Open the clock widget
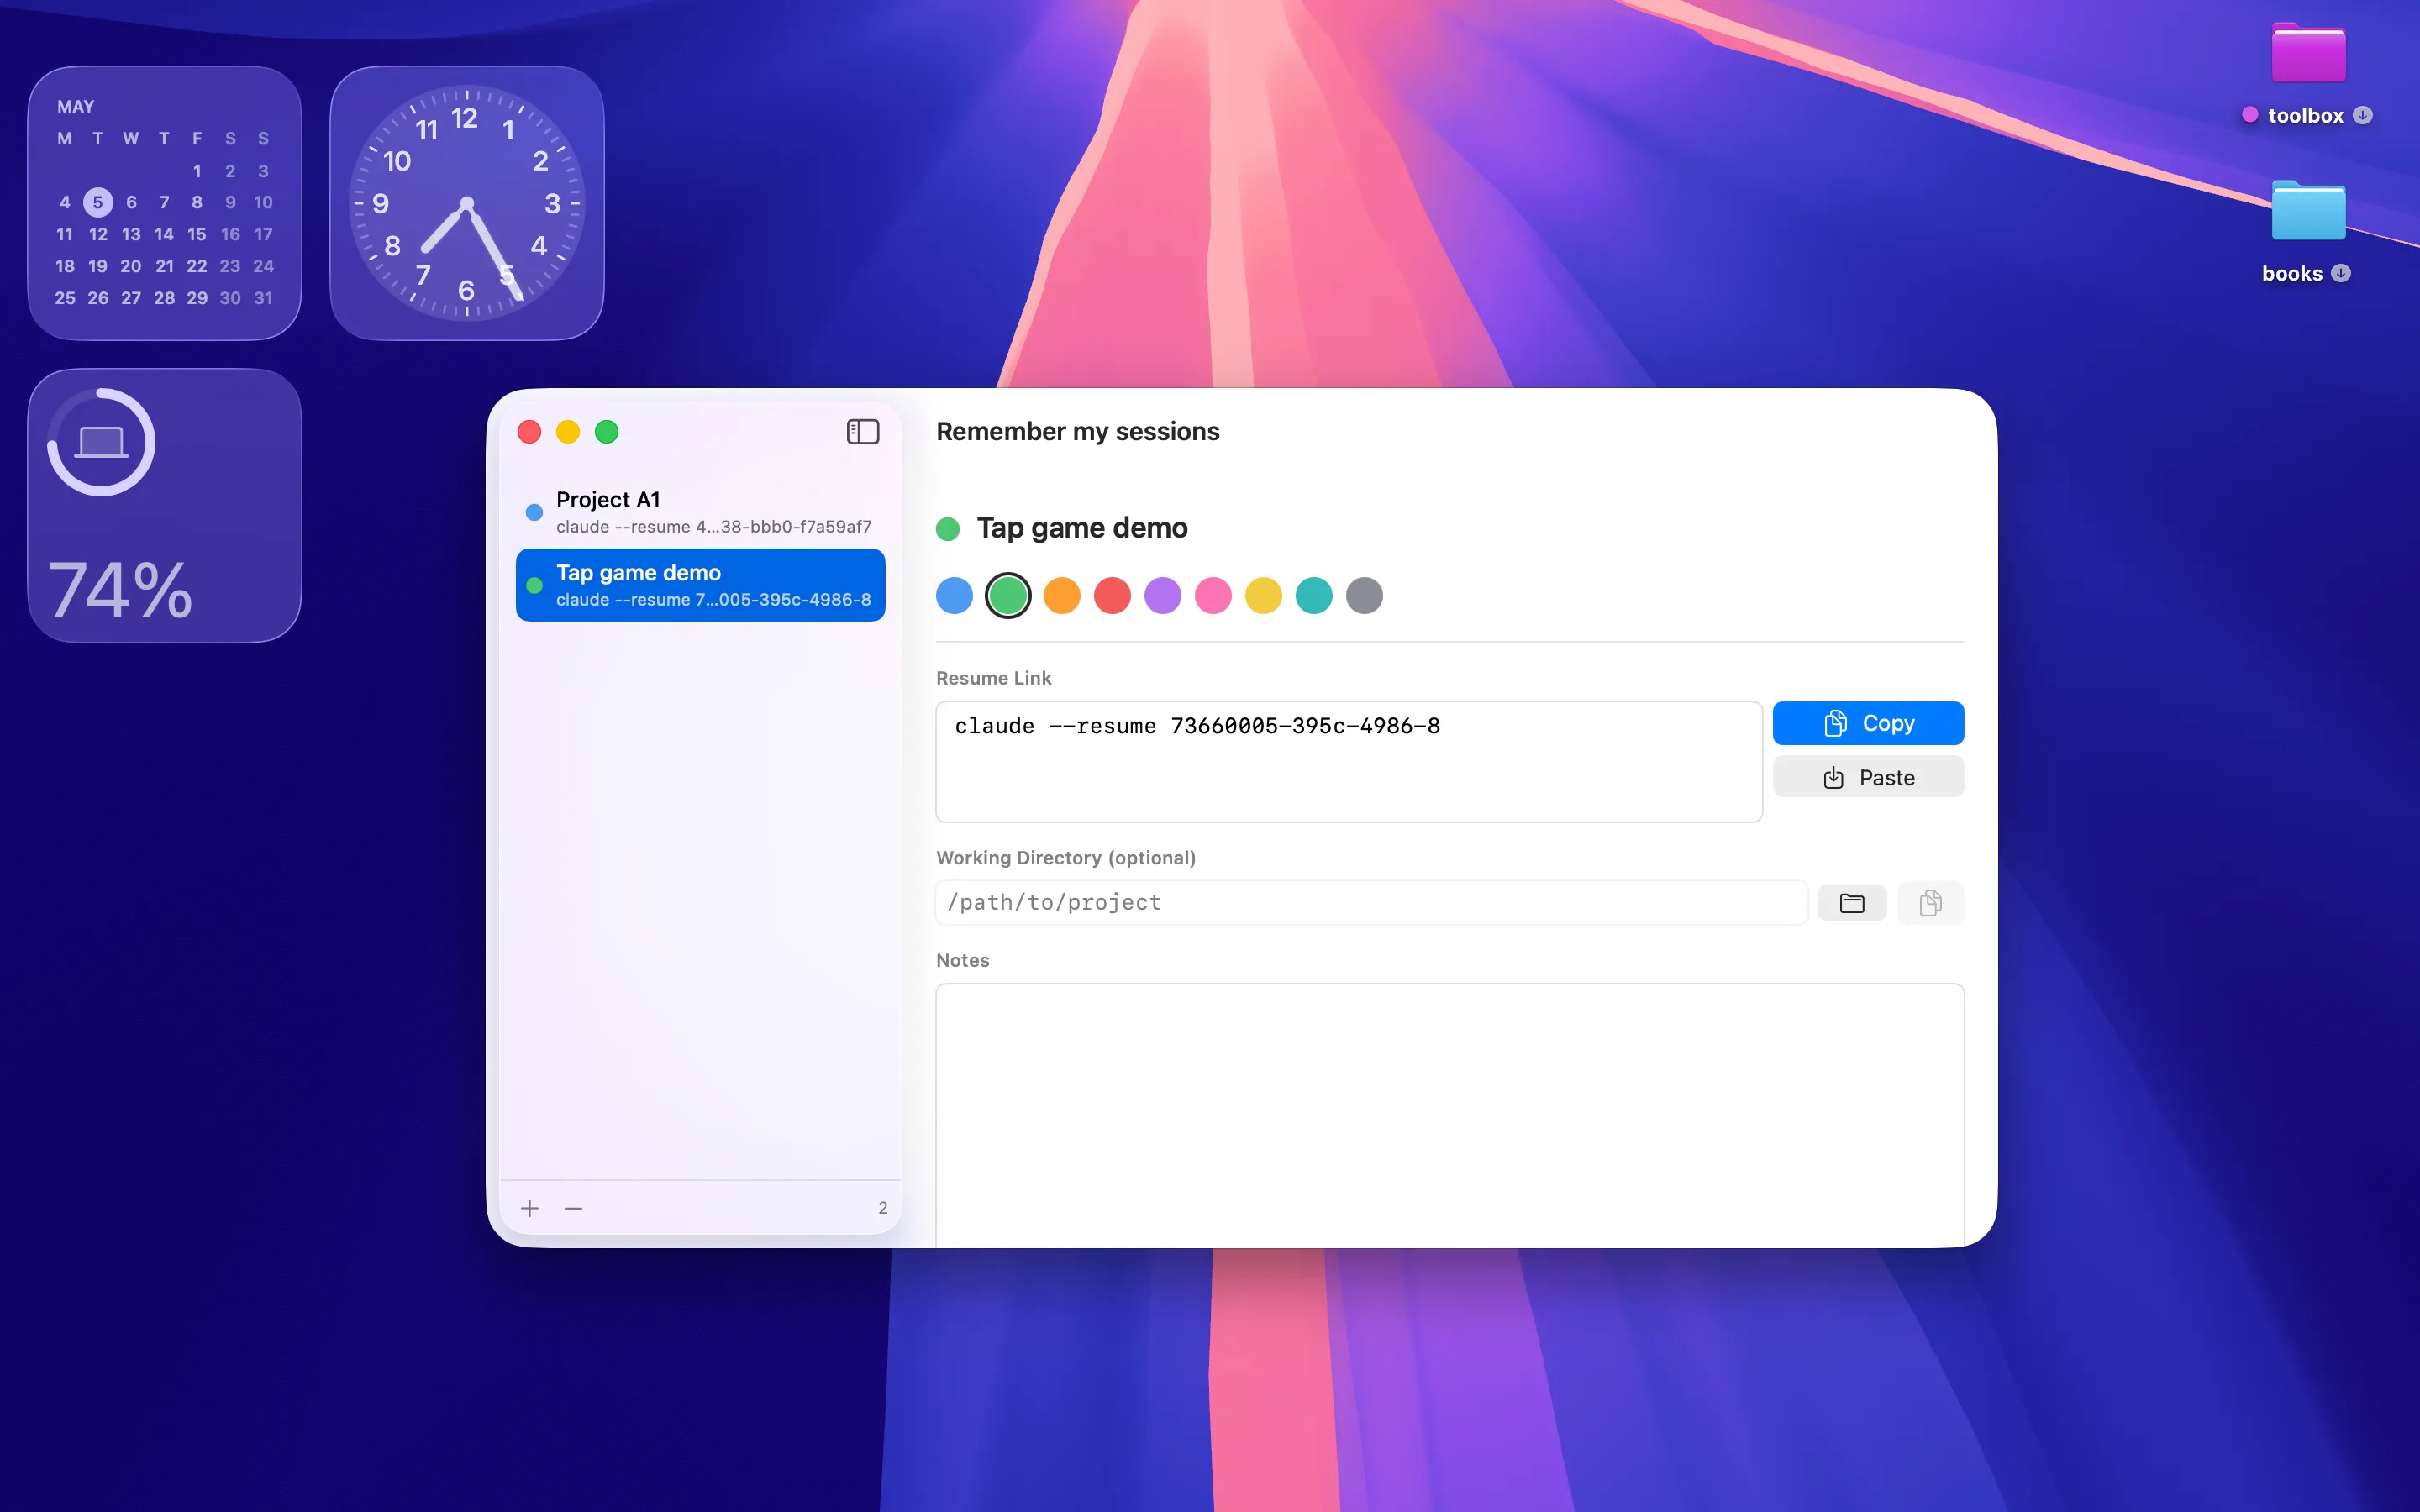Screen dimensions: 2420x1512 [467, 203]
